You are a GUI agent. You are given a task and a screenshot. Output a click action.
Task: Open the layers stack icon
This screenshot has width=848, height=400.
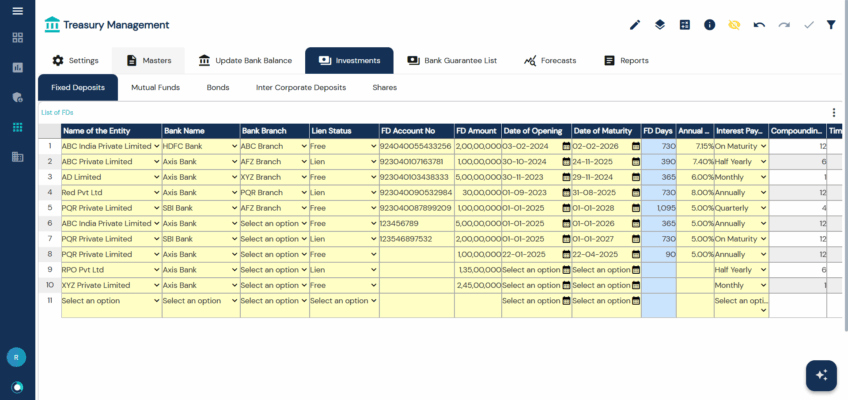[660, 25]
